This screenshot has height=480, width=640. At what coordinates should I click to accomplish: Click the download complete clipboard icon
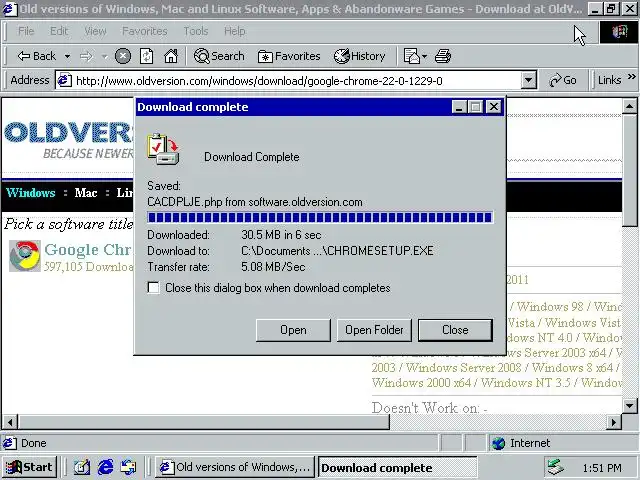click(x=163, y=149)
